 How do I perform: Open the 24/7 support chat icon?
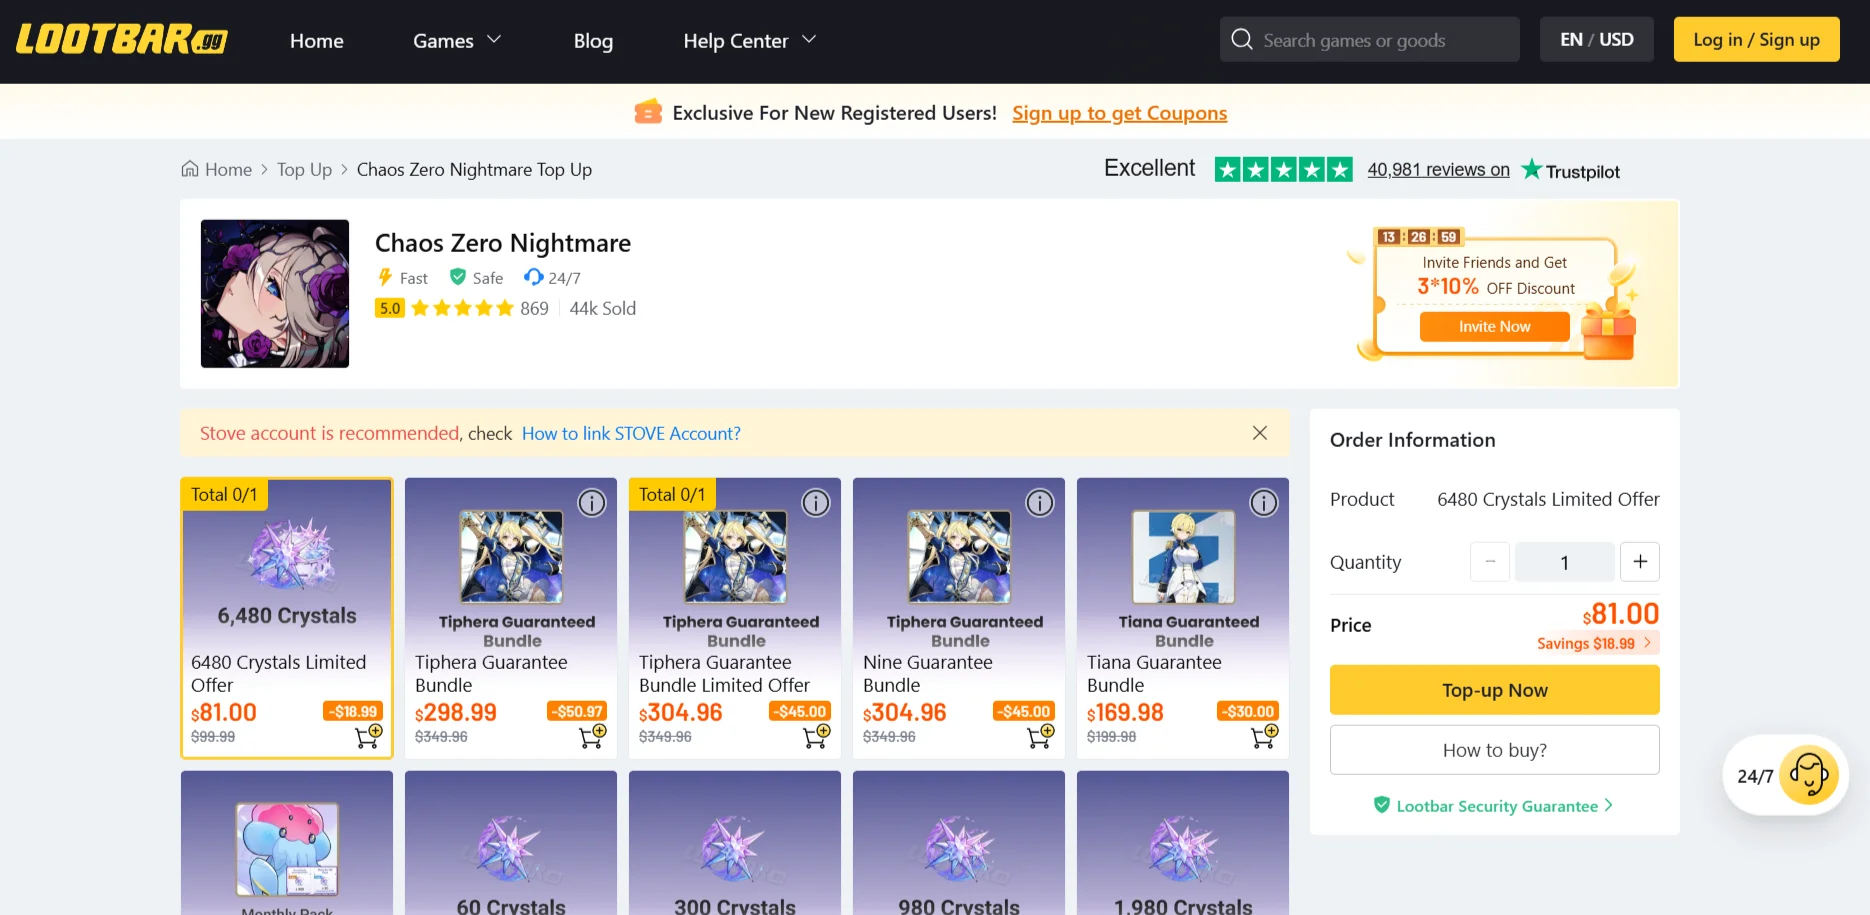[x=1809, y=775]
